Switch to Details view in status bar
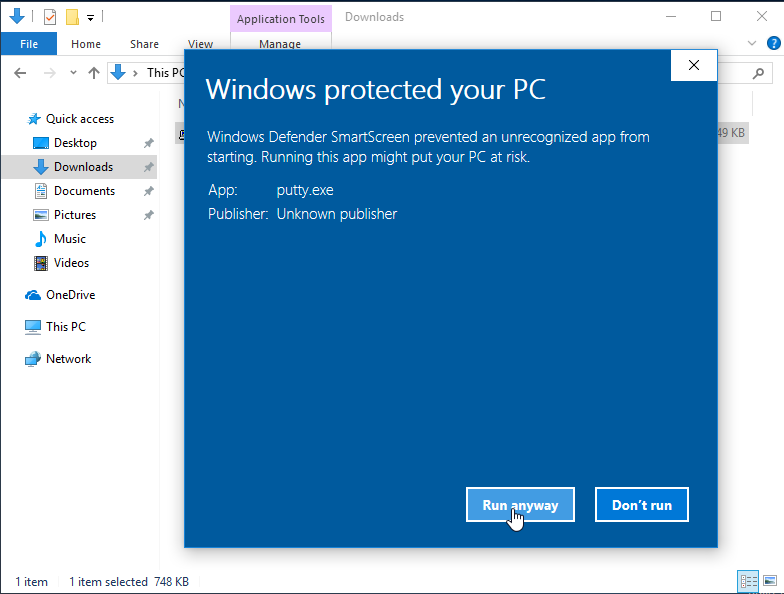The image size is (784, 594). tap(747, 581)
